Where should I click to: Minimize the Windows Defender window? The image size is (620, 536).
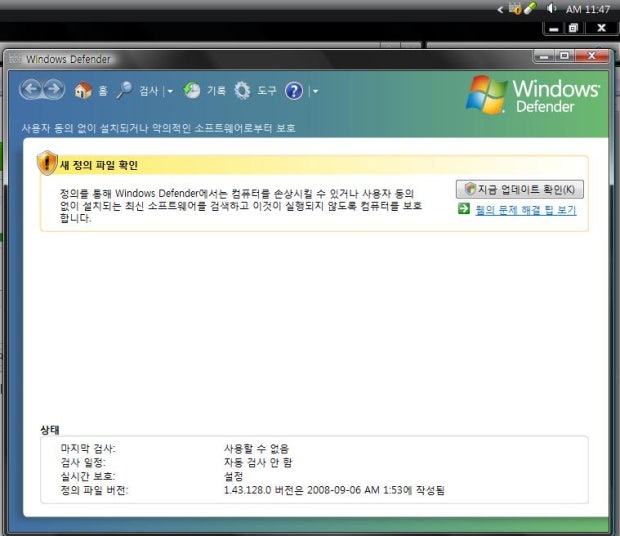(x=544, y=57)
